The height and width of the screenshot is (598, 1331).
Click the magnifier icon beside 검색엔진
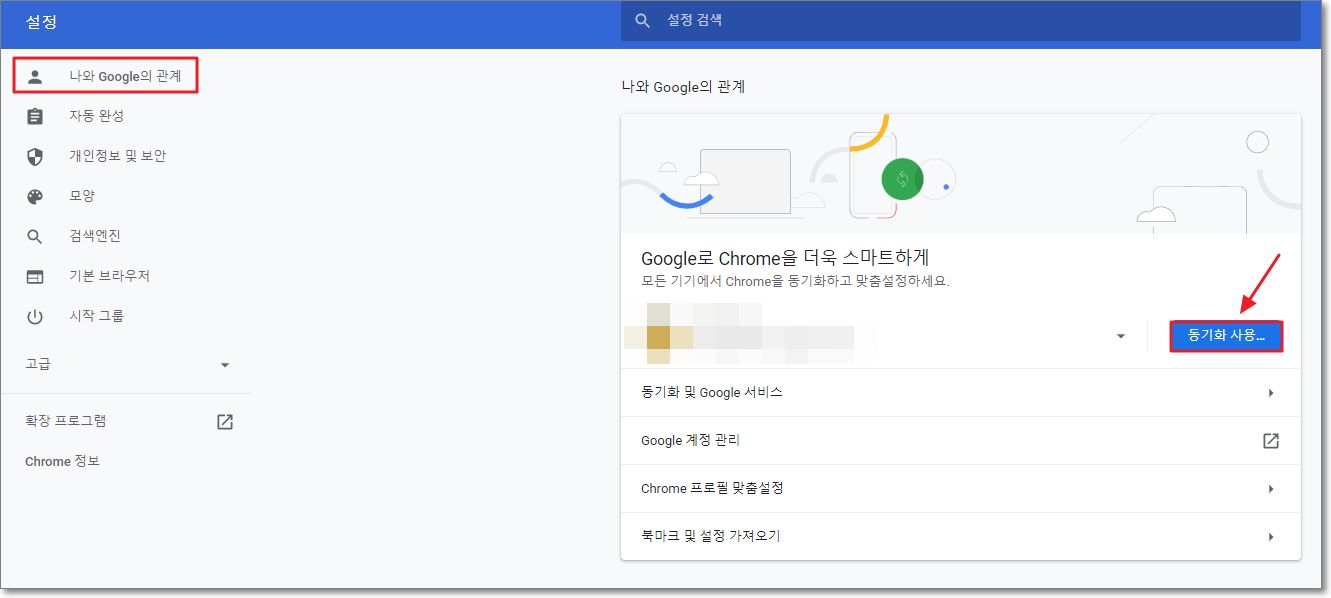point(35,236)
